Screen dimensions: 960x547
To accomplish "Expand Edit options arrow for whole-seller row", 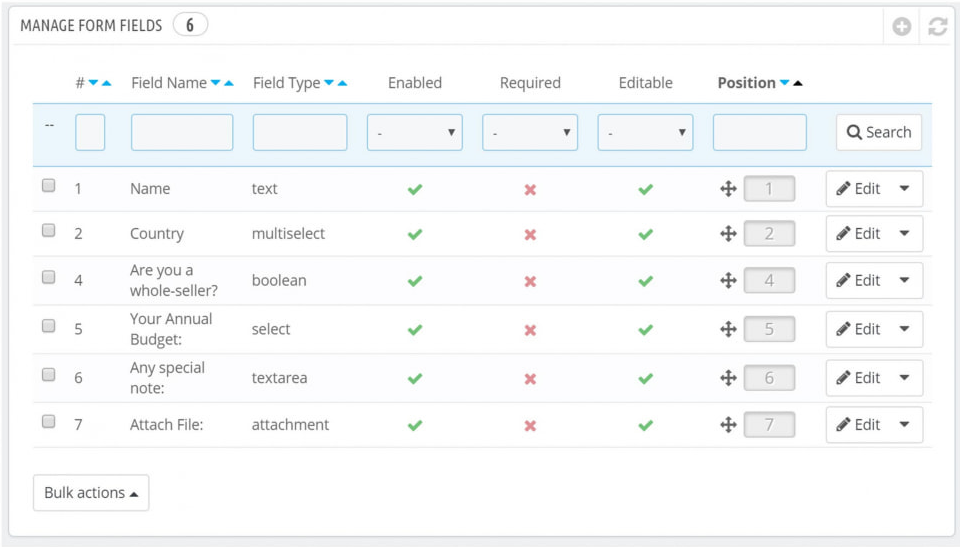I will pyautogui.click(x=904, y=280).
